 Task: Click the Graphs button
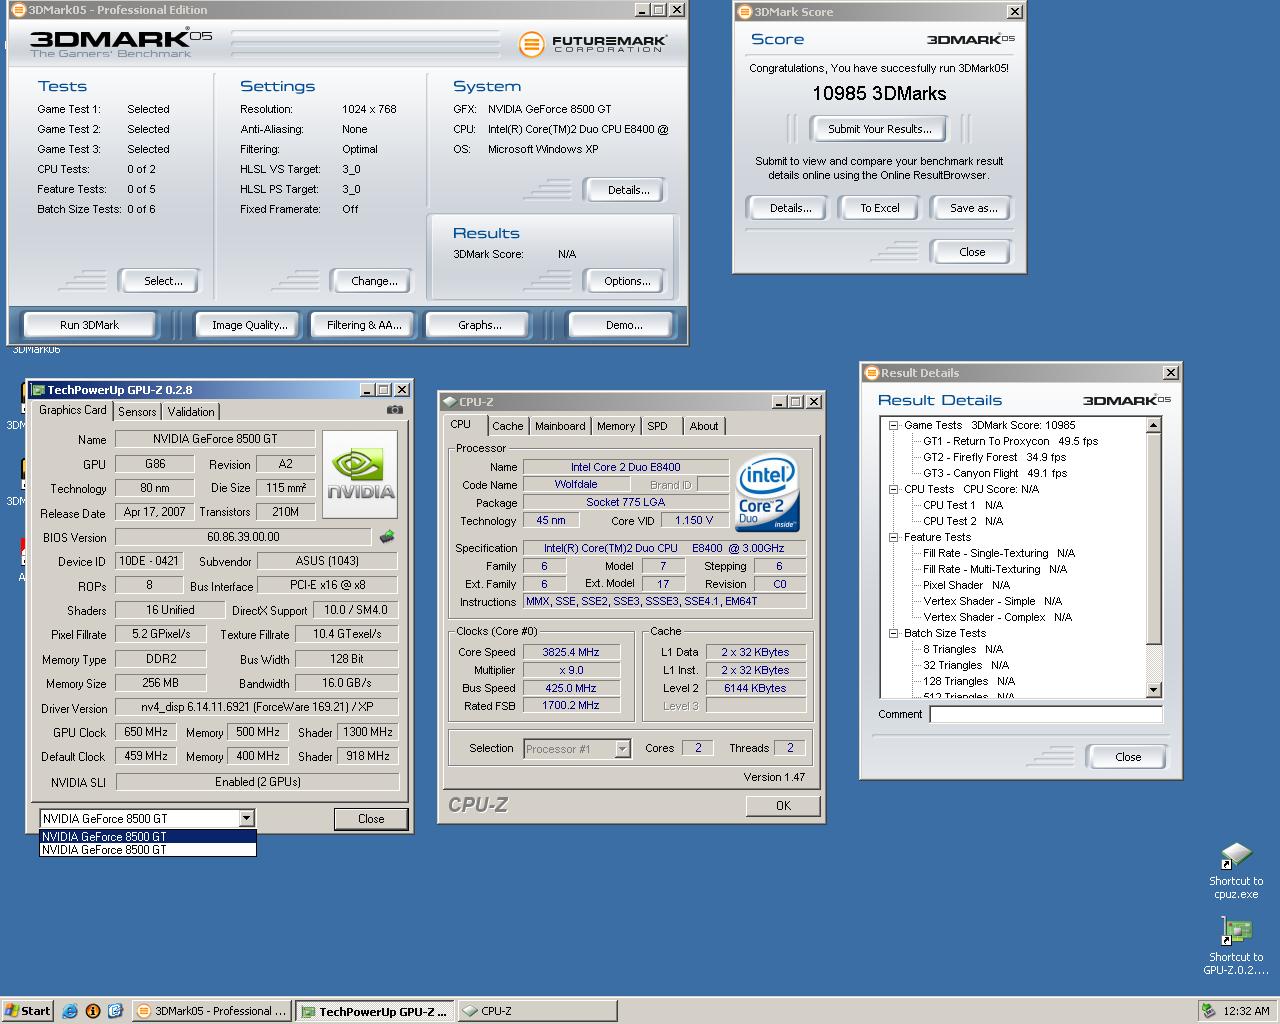(480, 325)
